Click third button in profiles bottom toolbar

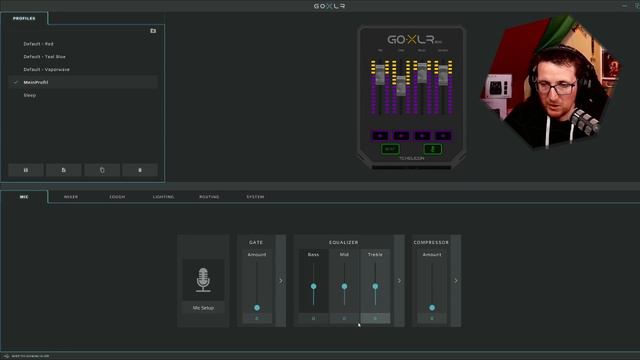[x=102, y=170]
